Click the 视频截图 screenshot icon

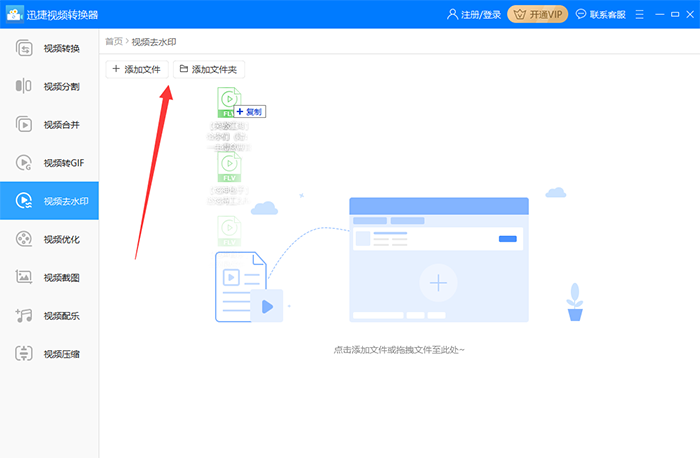coord(24,277)
